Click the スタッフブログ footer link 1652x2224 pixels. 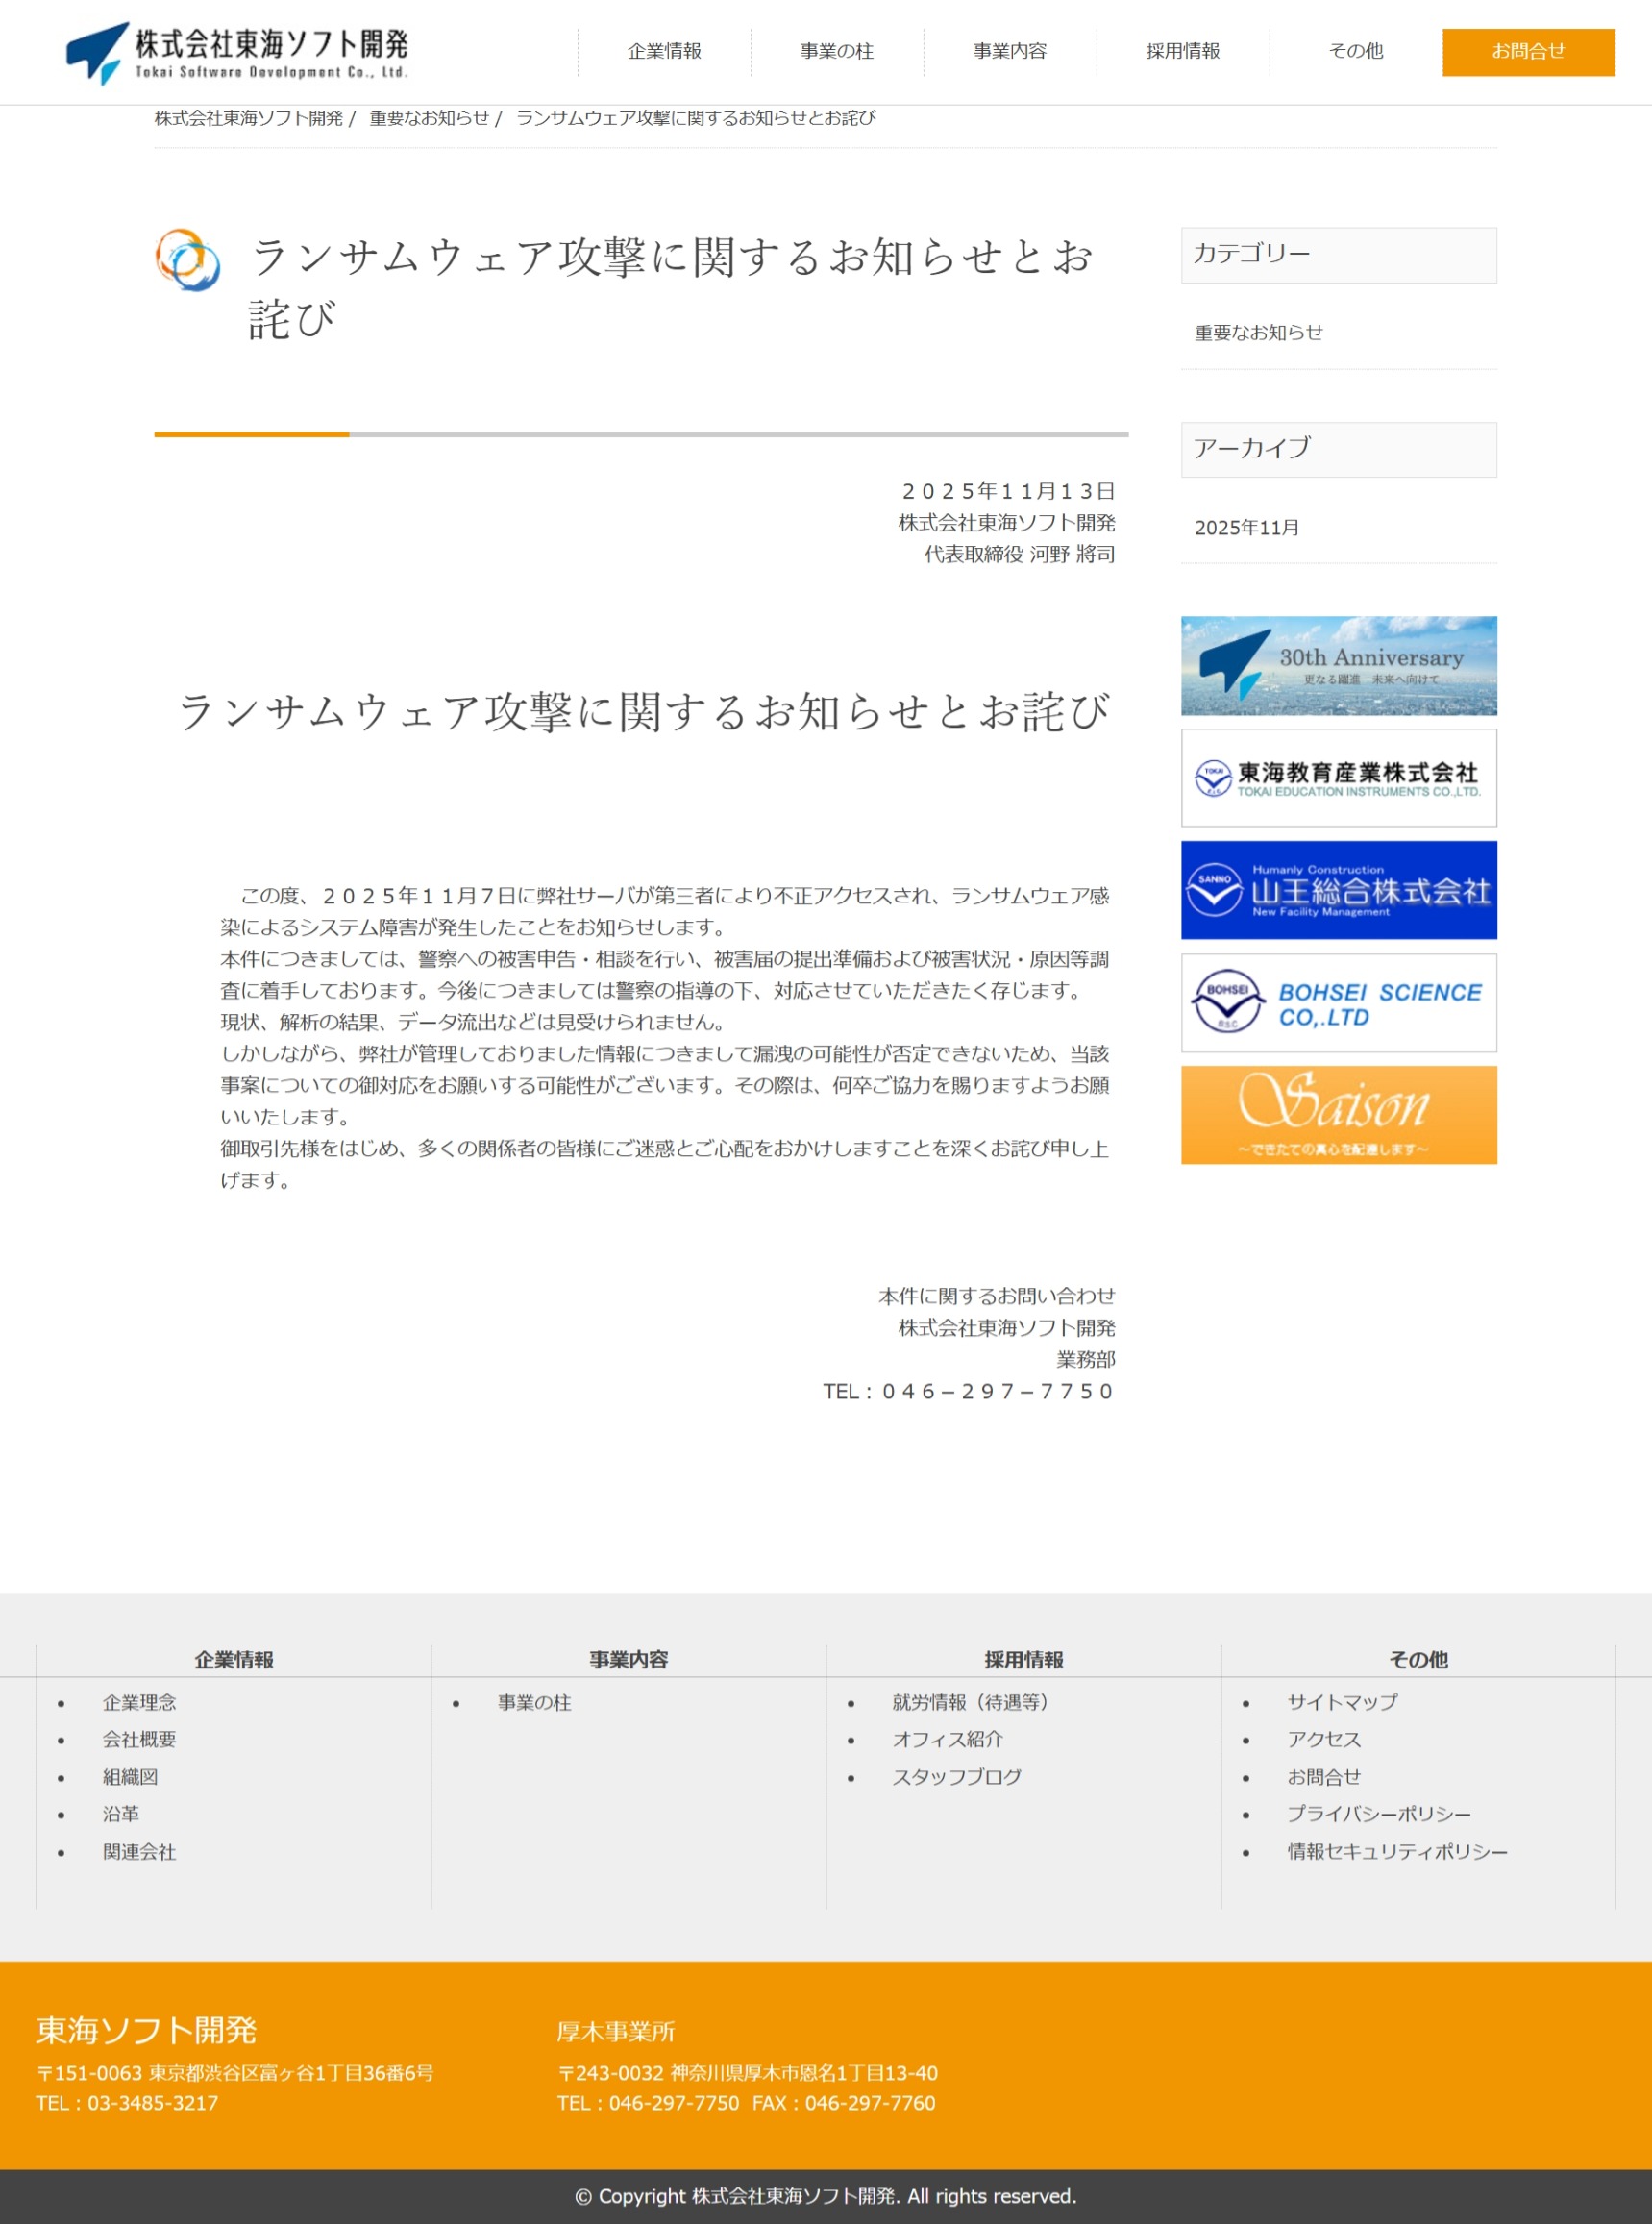pos(956,1777)
